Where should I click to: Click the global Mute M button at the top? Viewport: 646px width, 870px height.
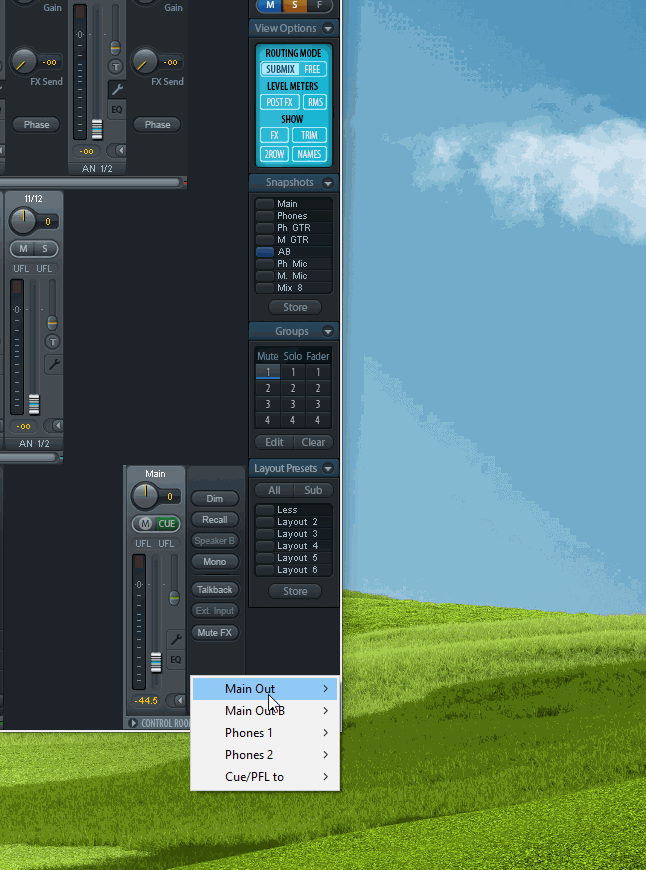pos(270,5)
